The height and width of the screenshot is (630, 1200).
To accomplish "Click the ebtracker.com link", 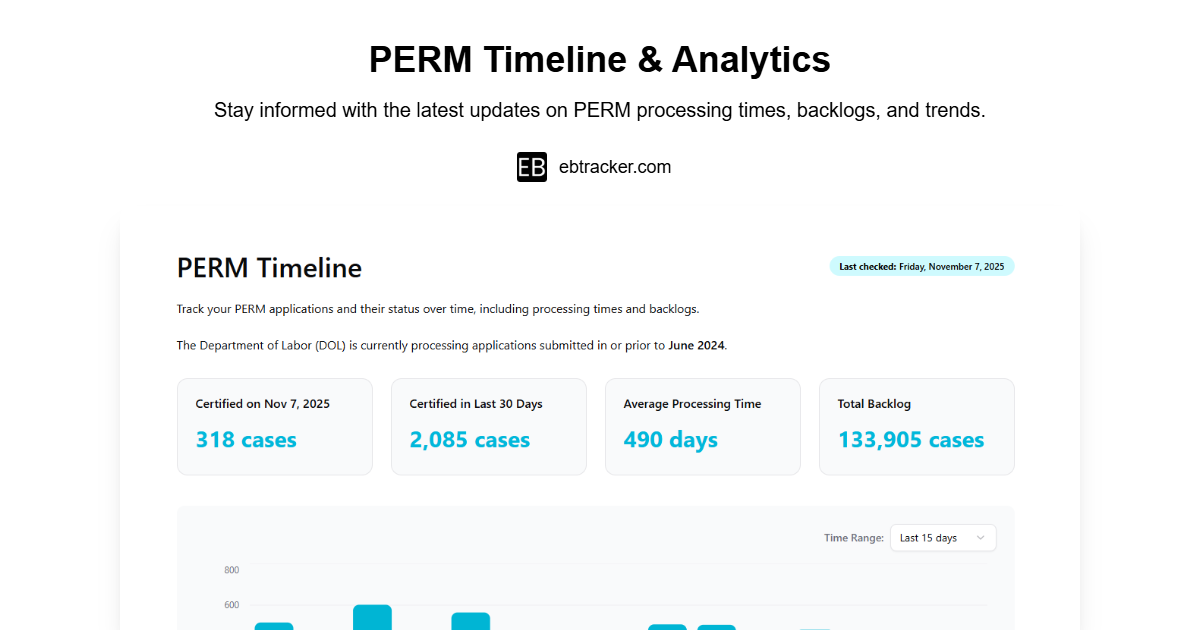I will tap(615, 167).
